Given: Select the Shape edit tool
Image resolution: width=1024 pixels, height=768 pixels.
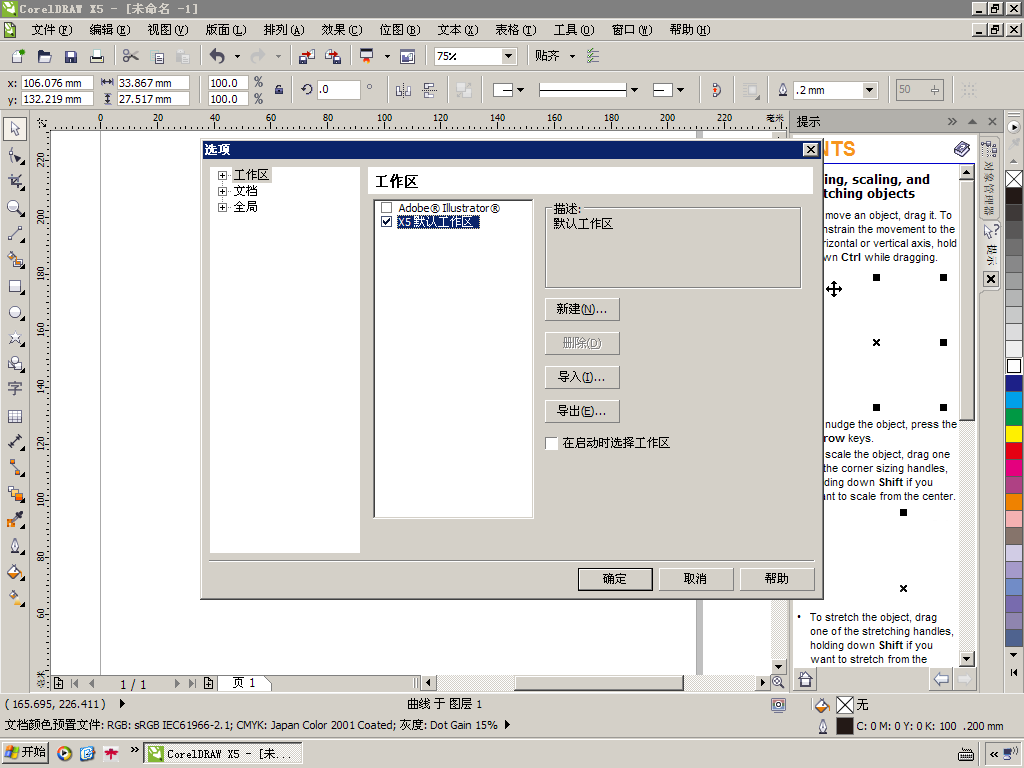Looking at the screenshot, I should click(15, 155).
